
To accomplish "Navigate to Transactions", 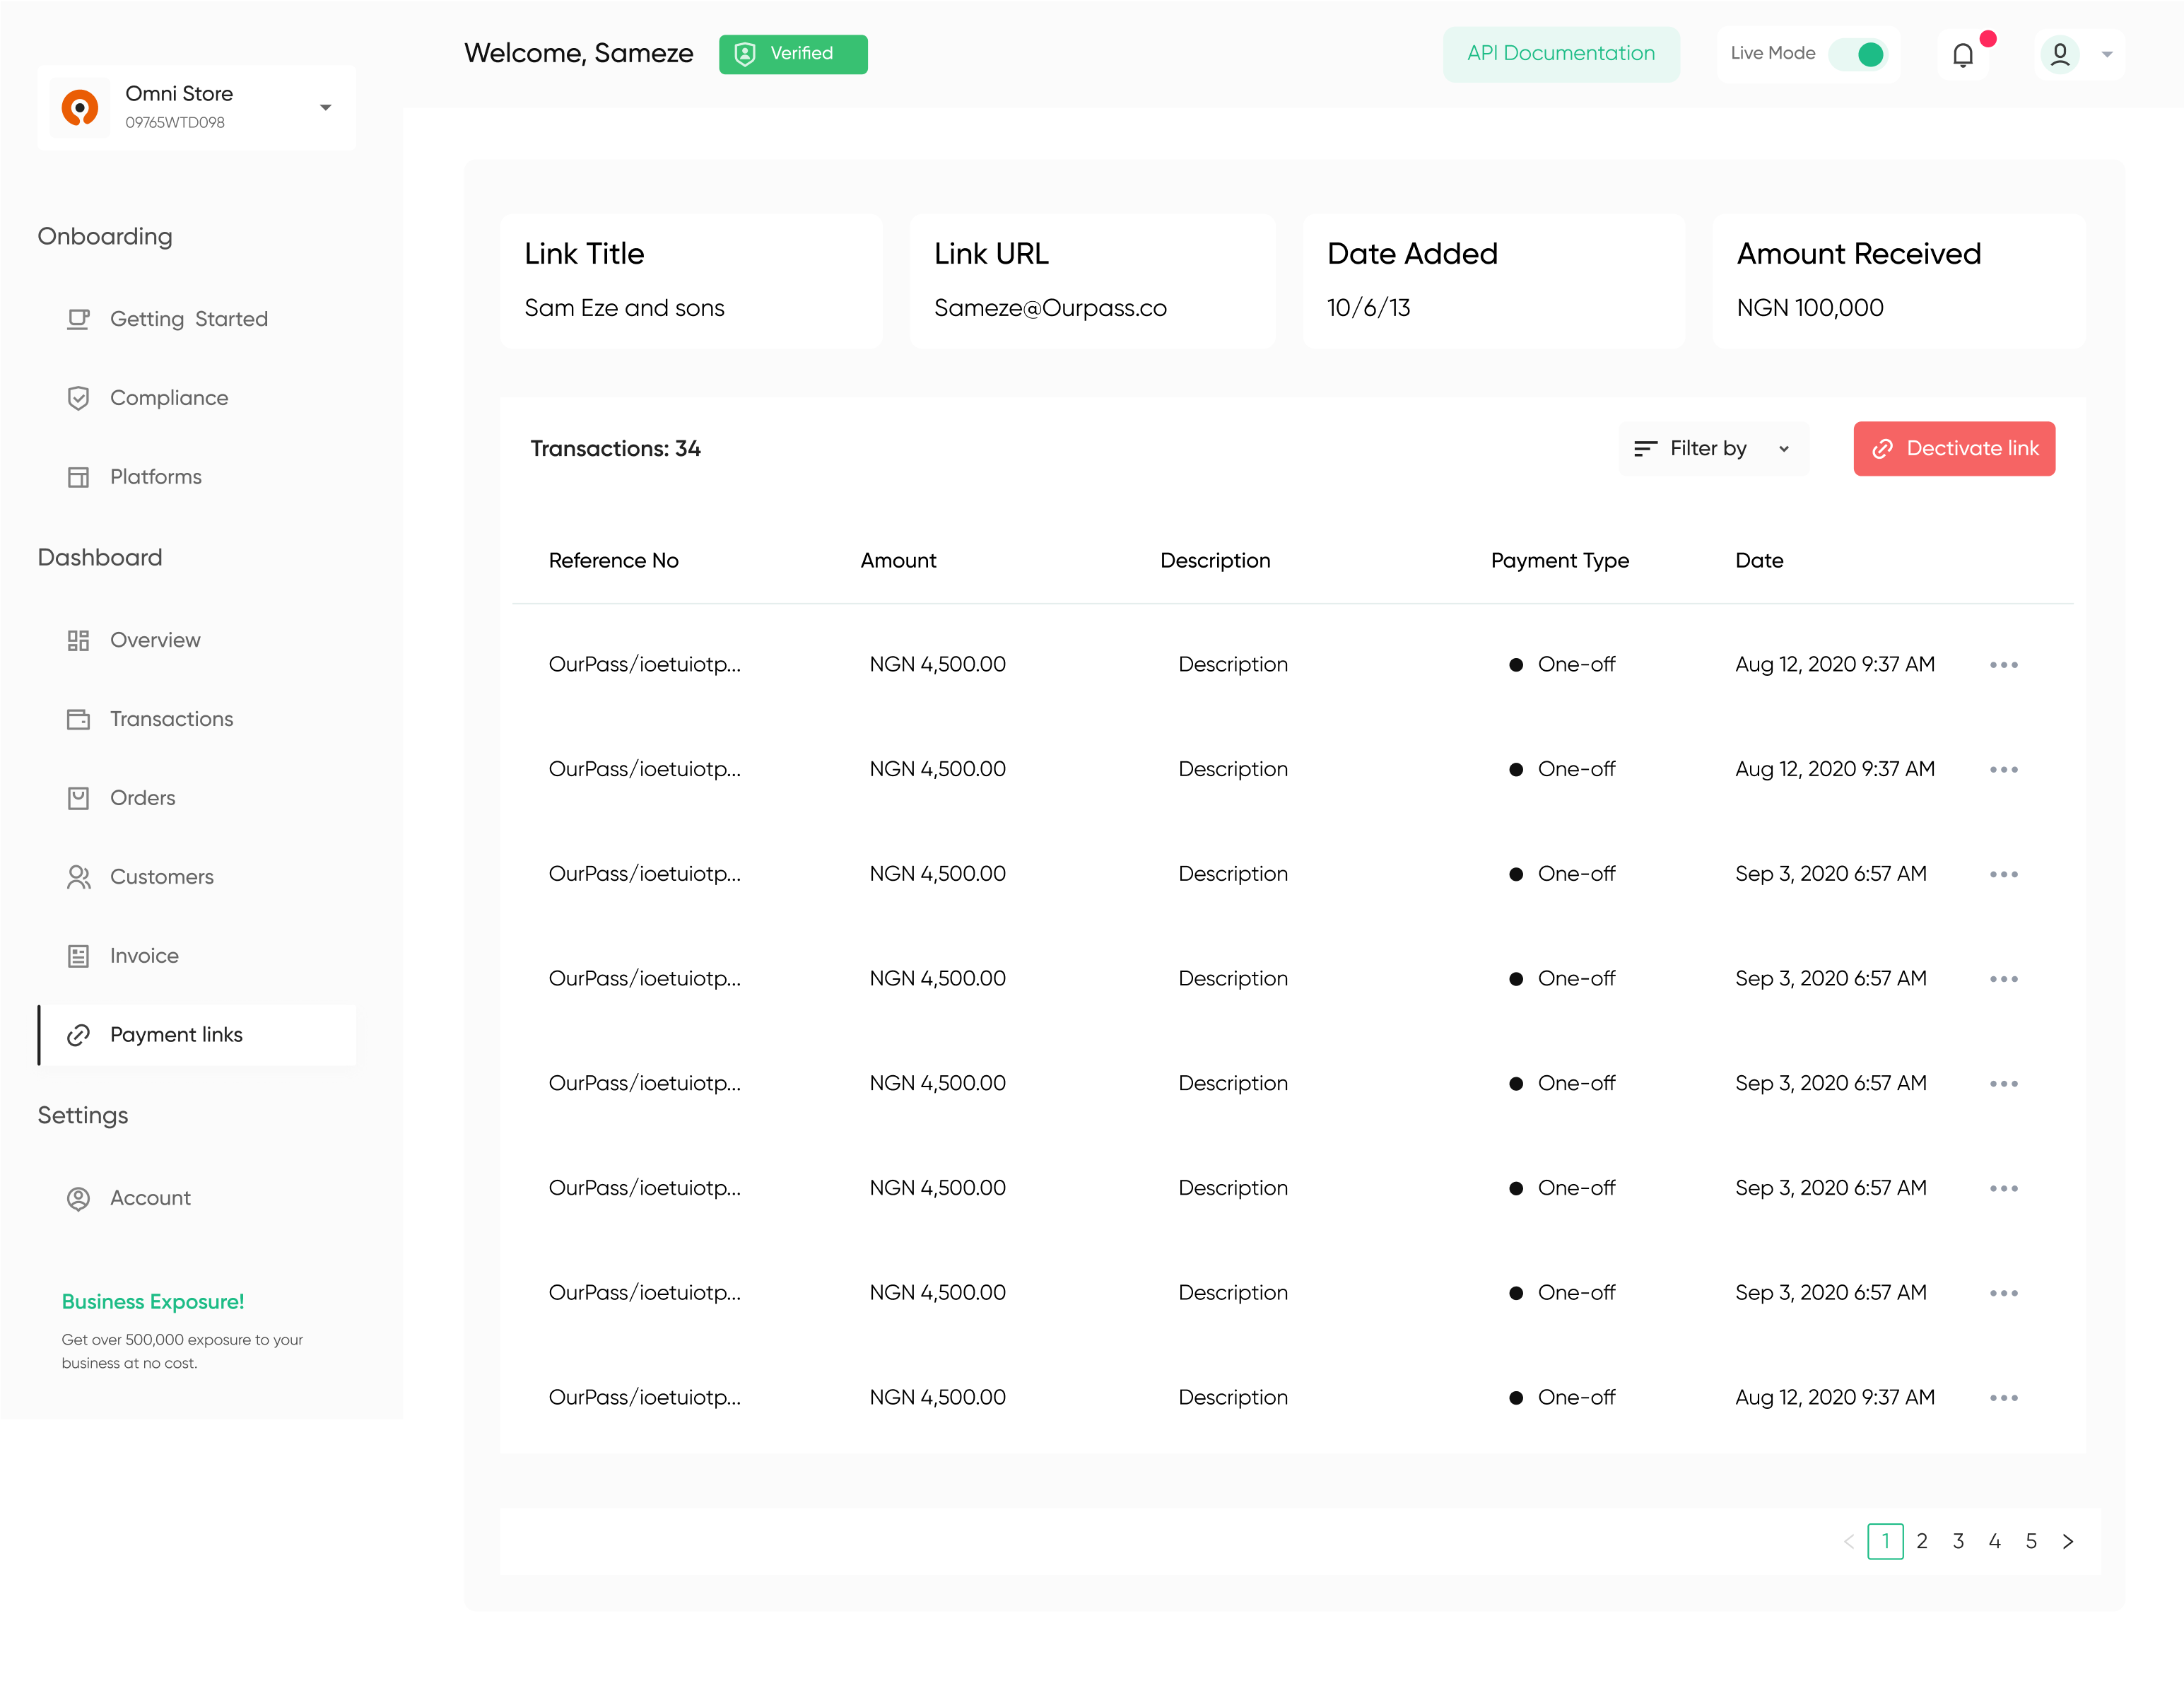I will (x=172, y=719).
